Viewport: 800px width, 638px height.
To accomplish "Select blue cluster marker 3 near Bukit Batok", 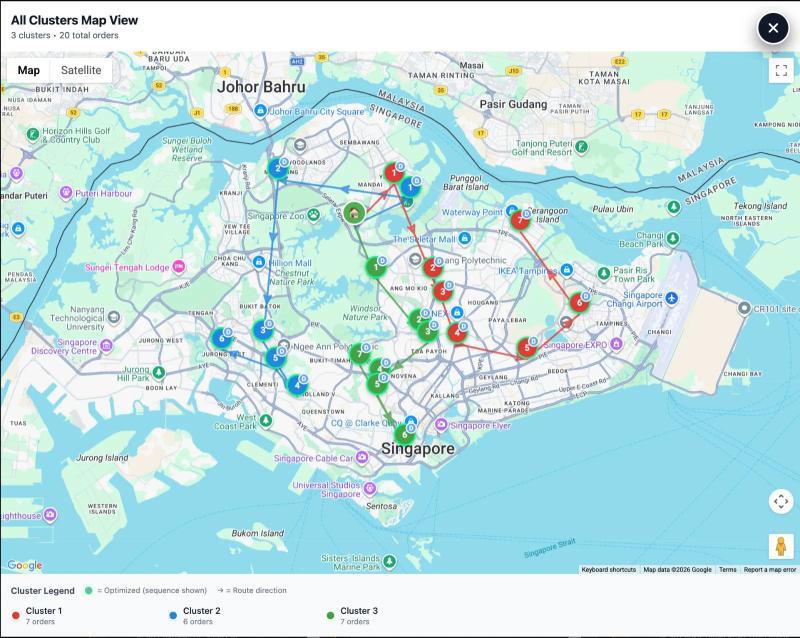I will point(263,330).
